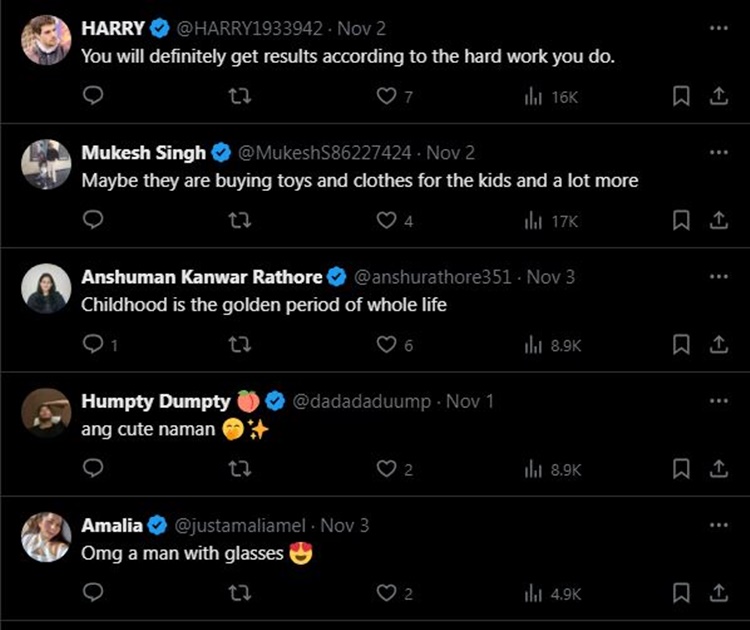Like Amalia's glasses tweet
The image size is (750, 630).
(387, 593)
